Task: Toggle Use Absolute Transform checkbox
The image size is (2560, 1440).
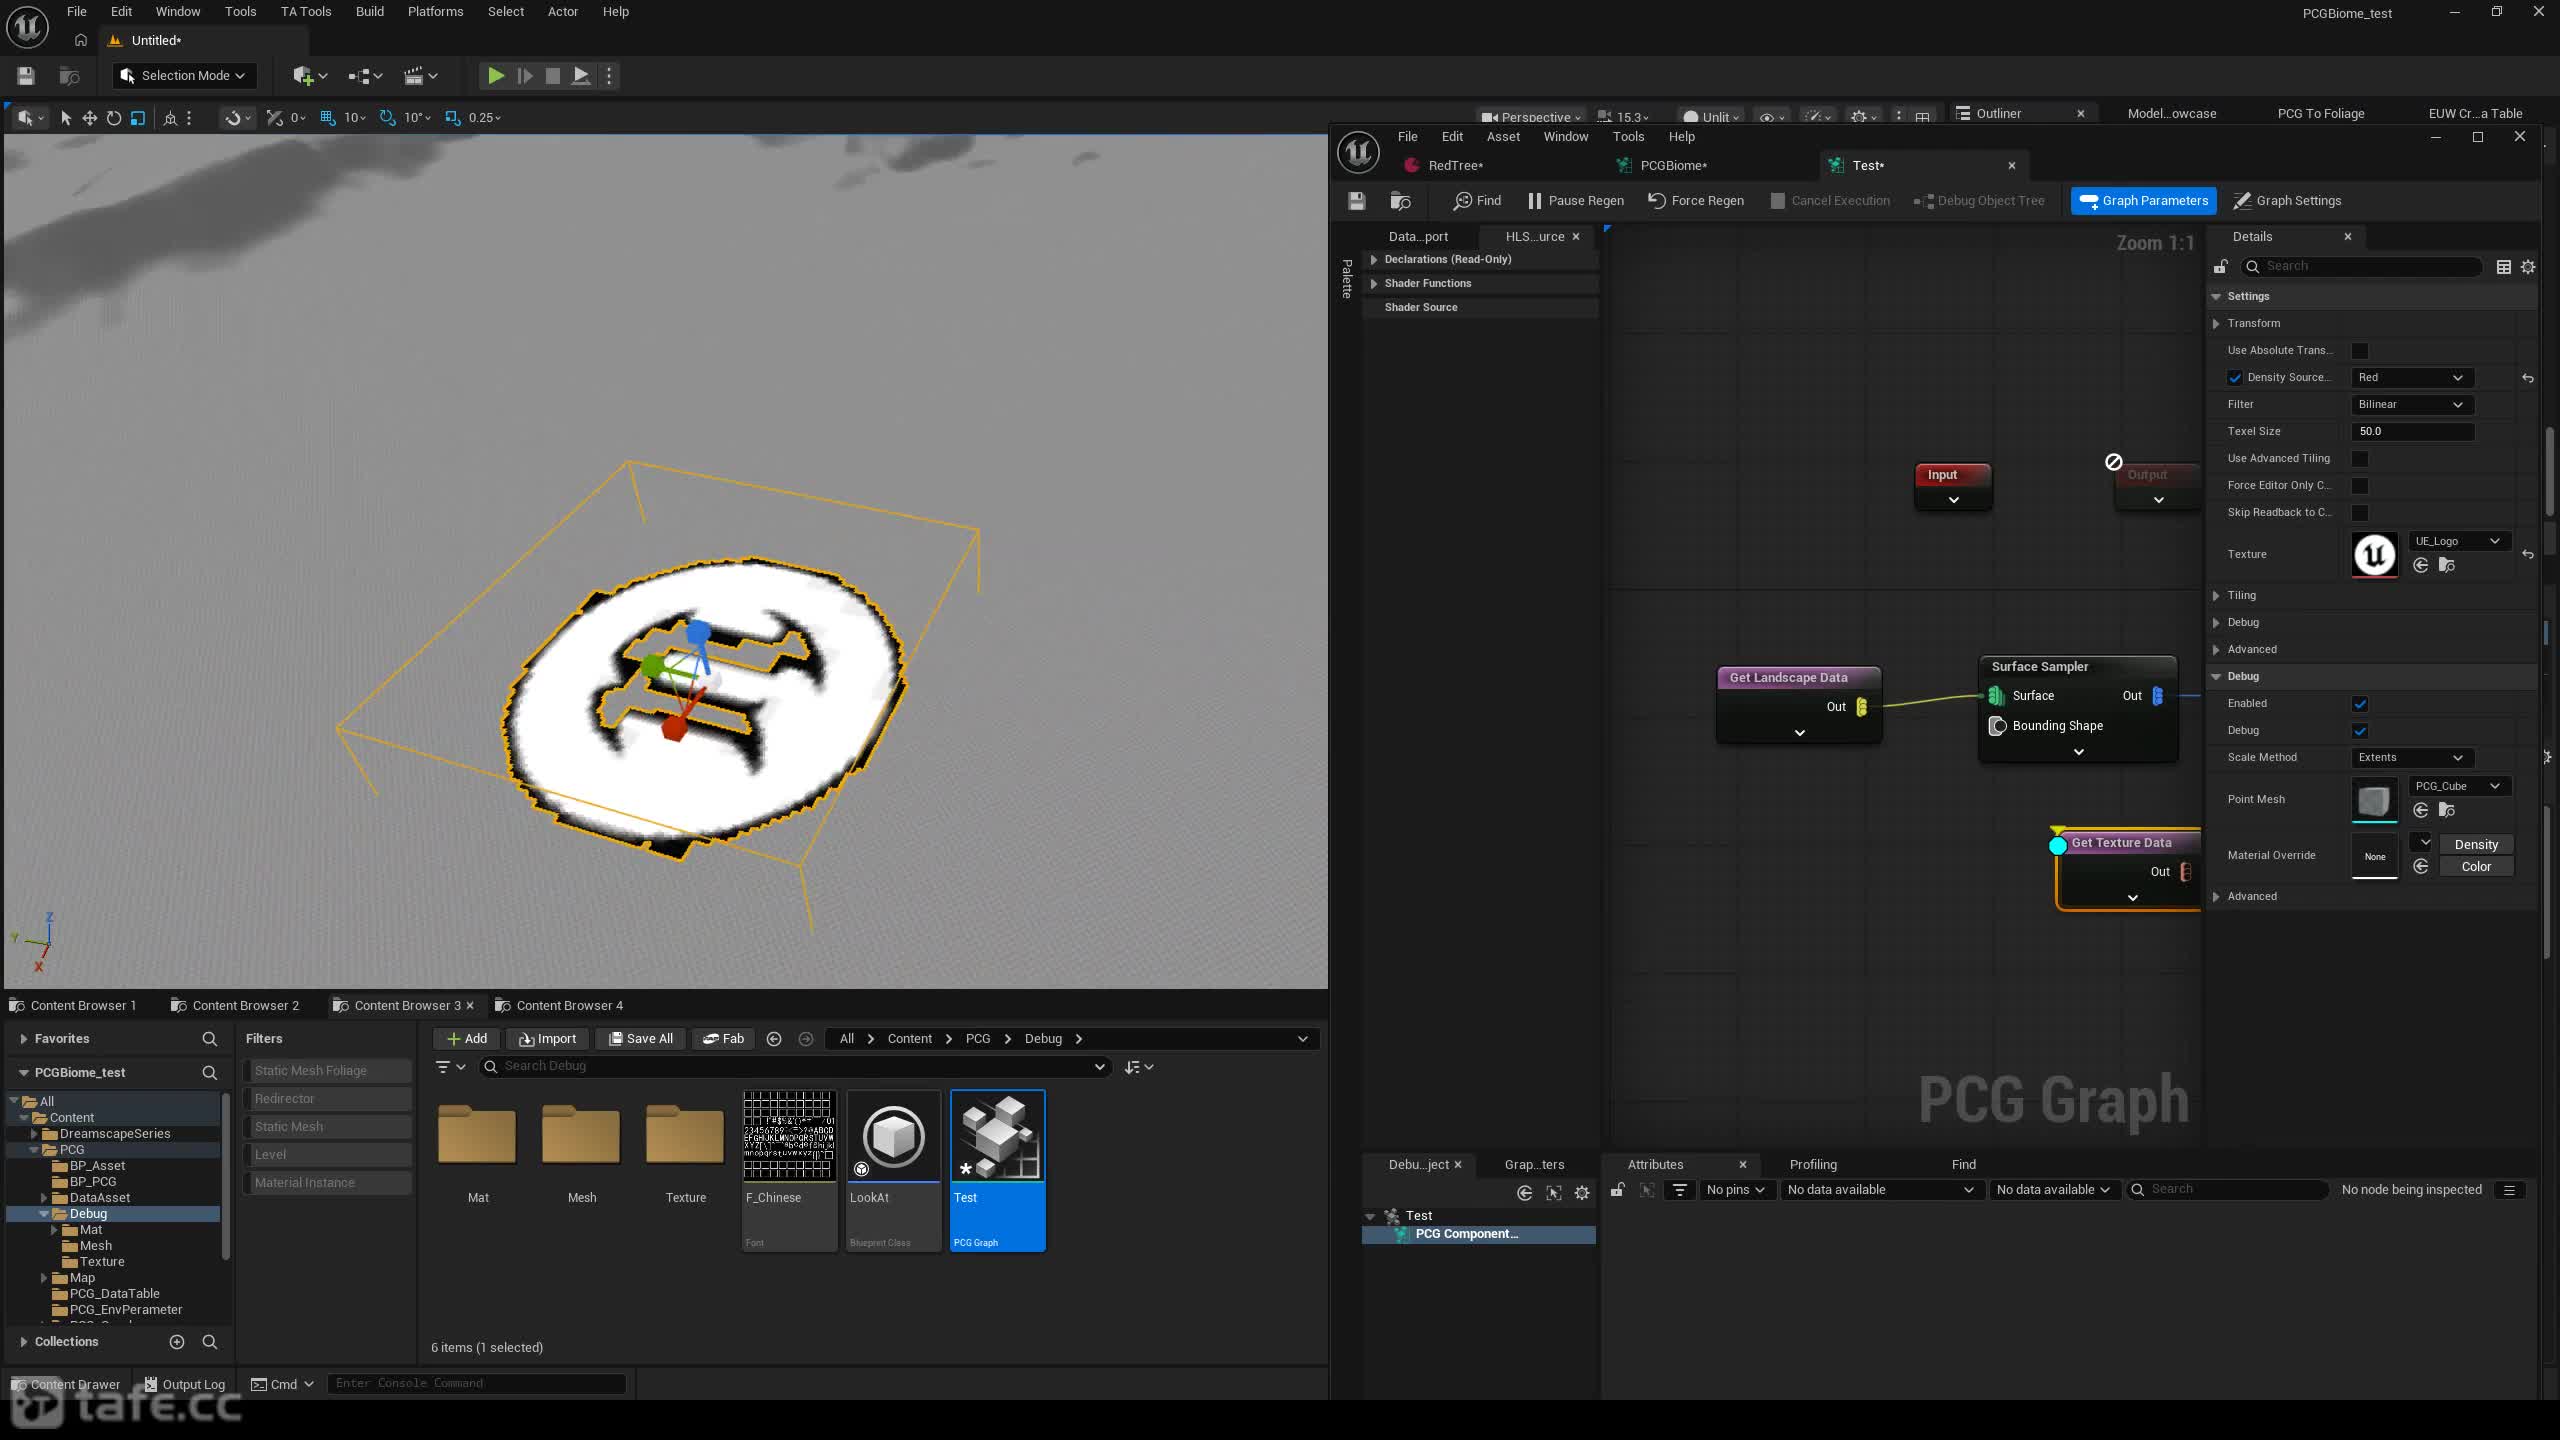Action: 2360,351
